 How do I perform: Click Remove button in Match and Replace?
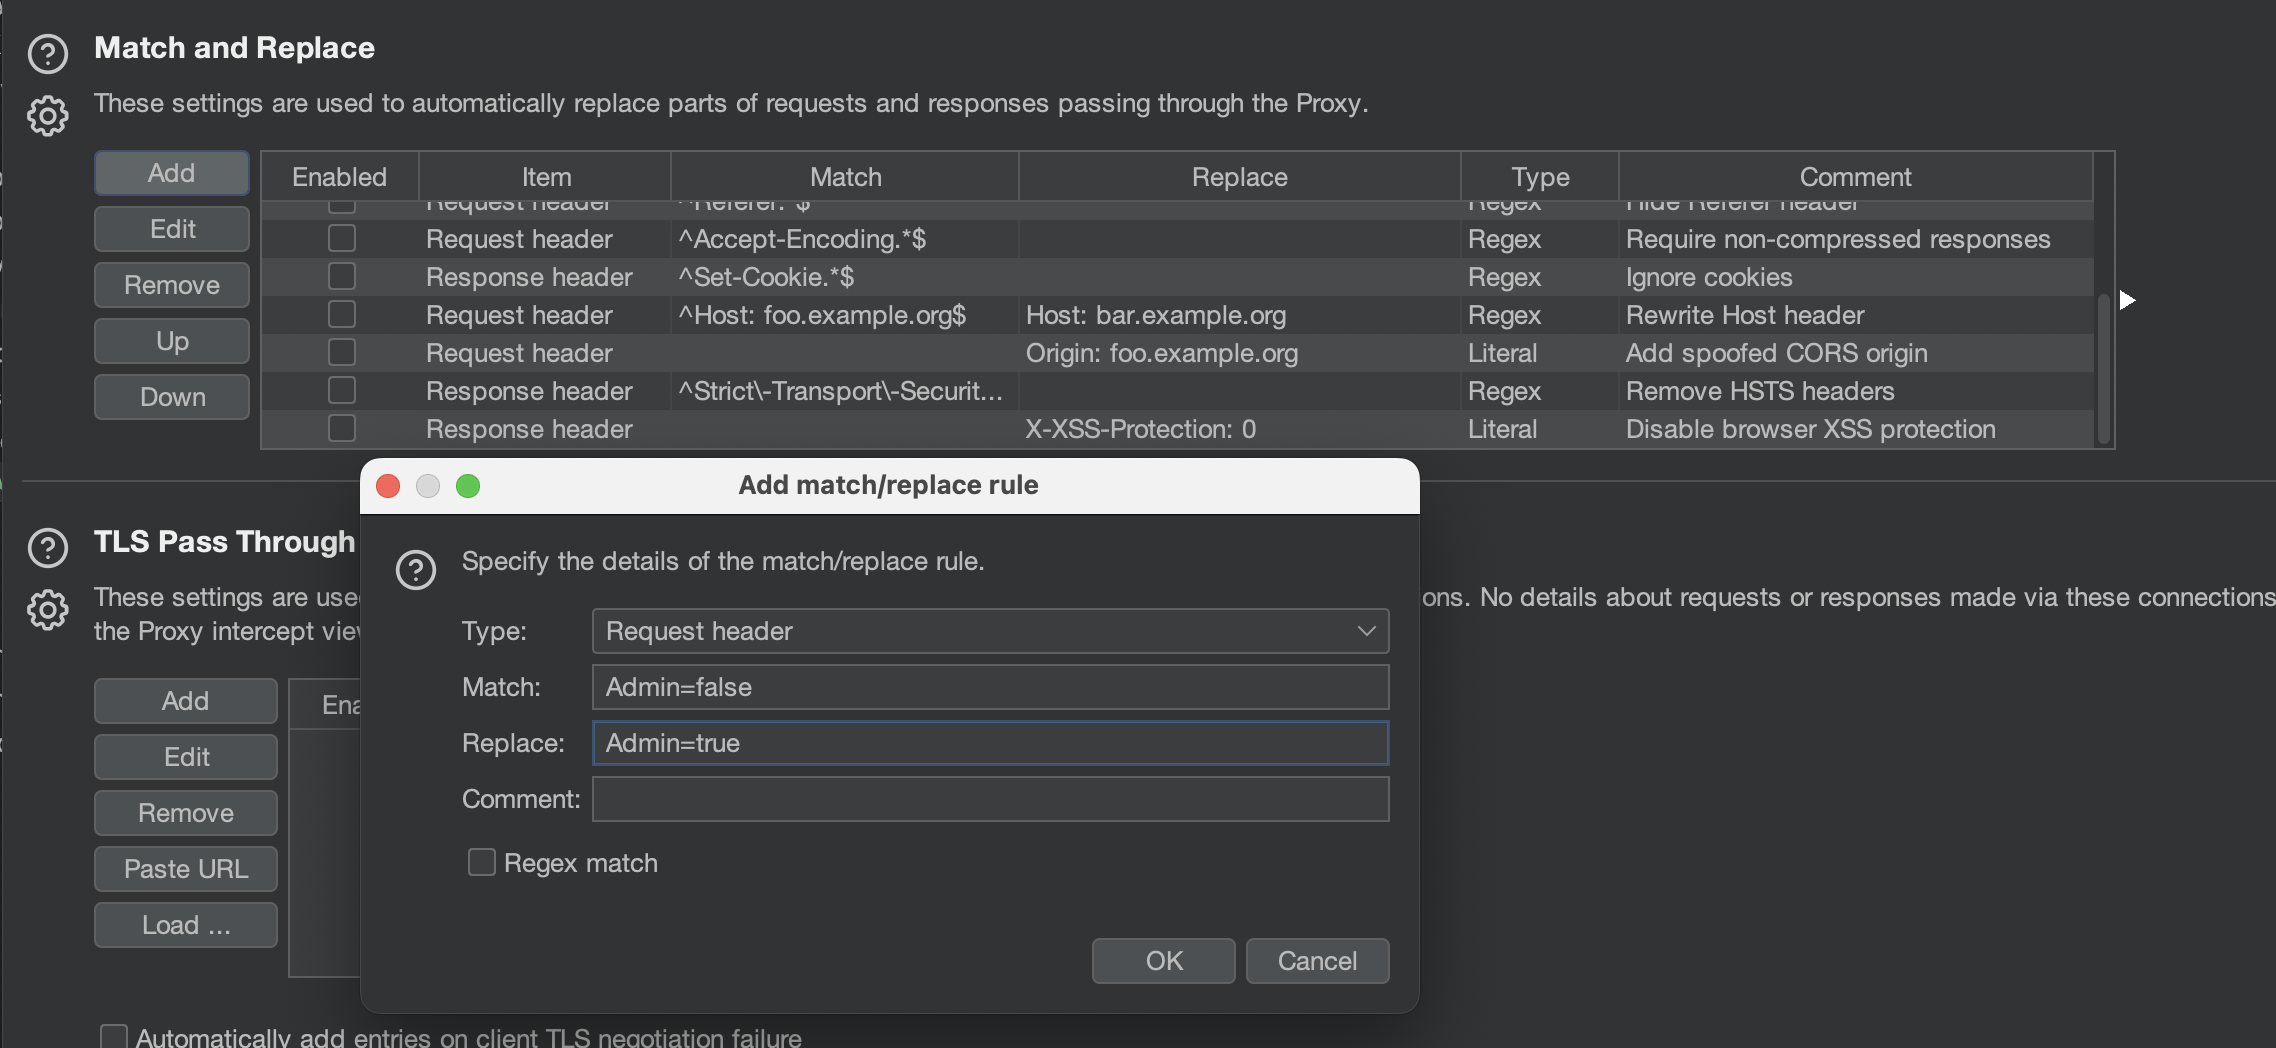(x=172, y=285)
